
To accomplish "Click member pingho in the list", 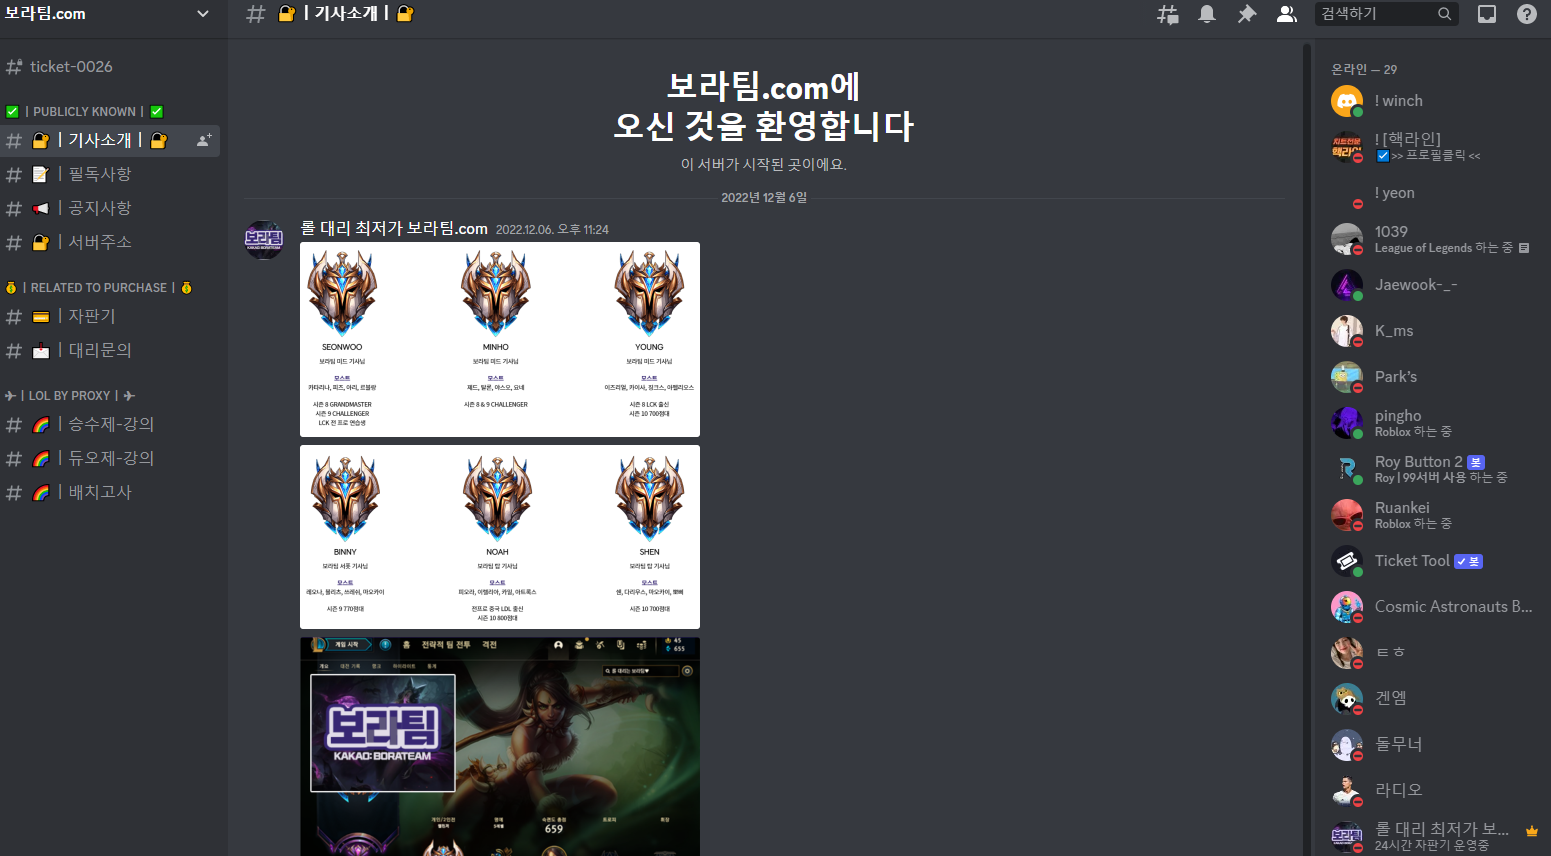I will tap(1431, 423).
